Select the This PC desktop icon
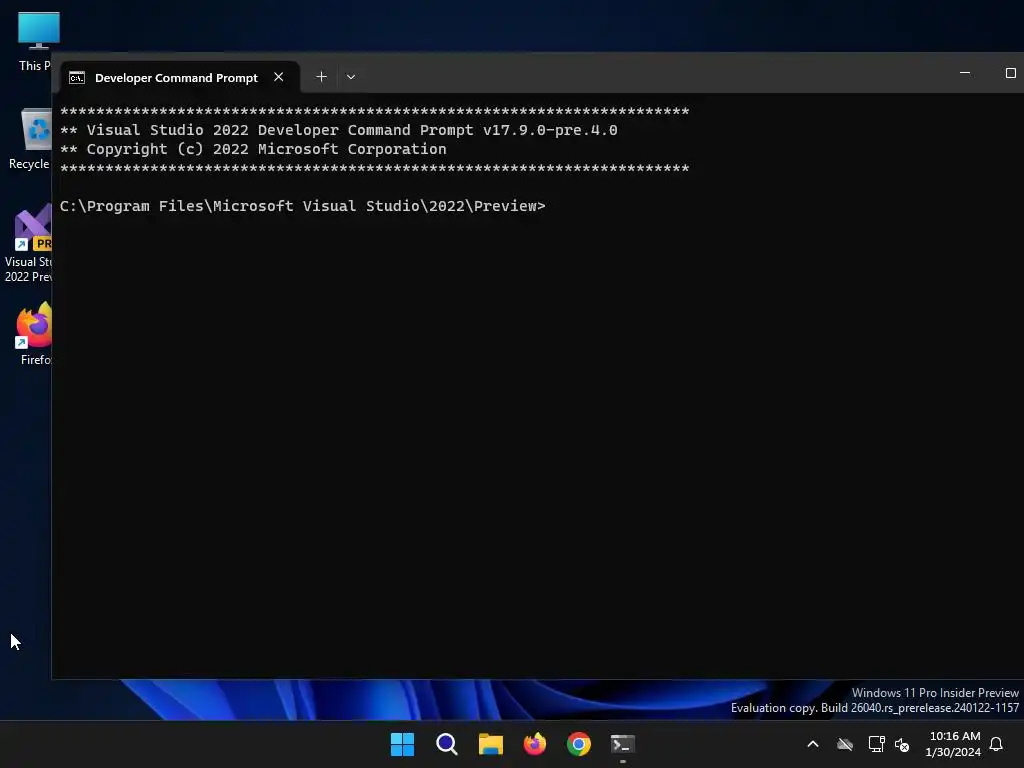 (x=34, y=41)
